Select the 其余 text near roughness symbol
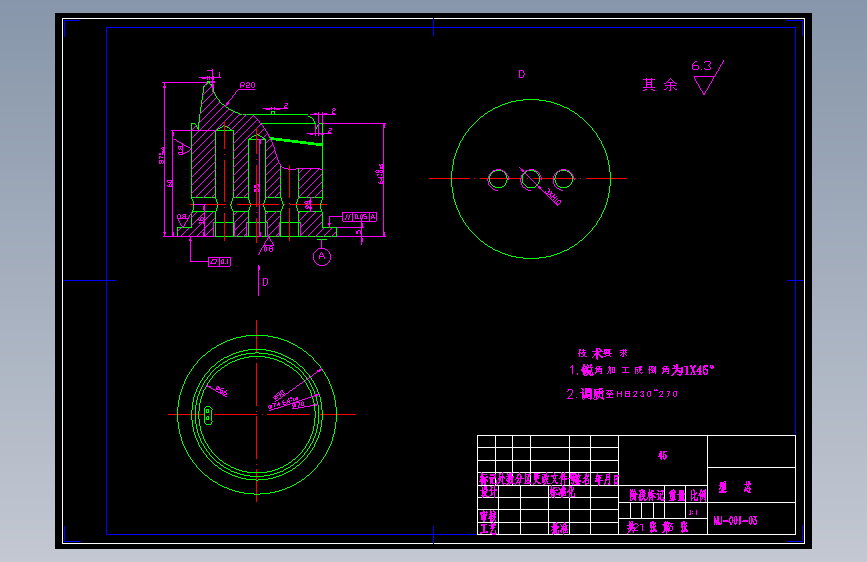This screenshot has height=562, width=867. [660, 85]
